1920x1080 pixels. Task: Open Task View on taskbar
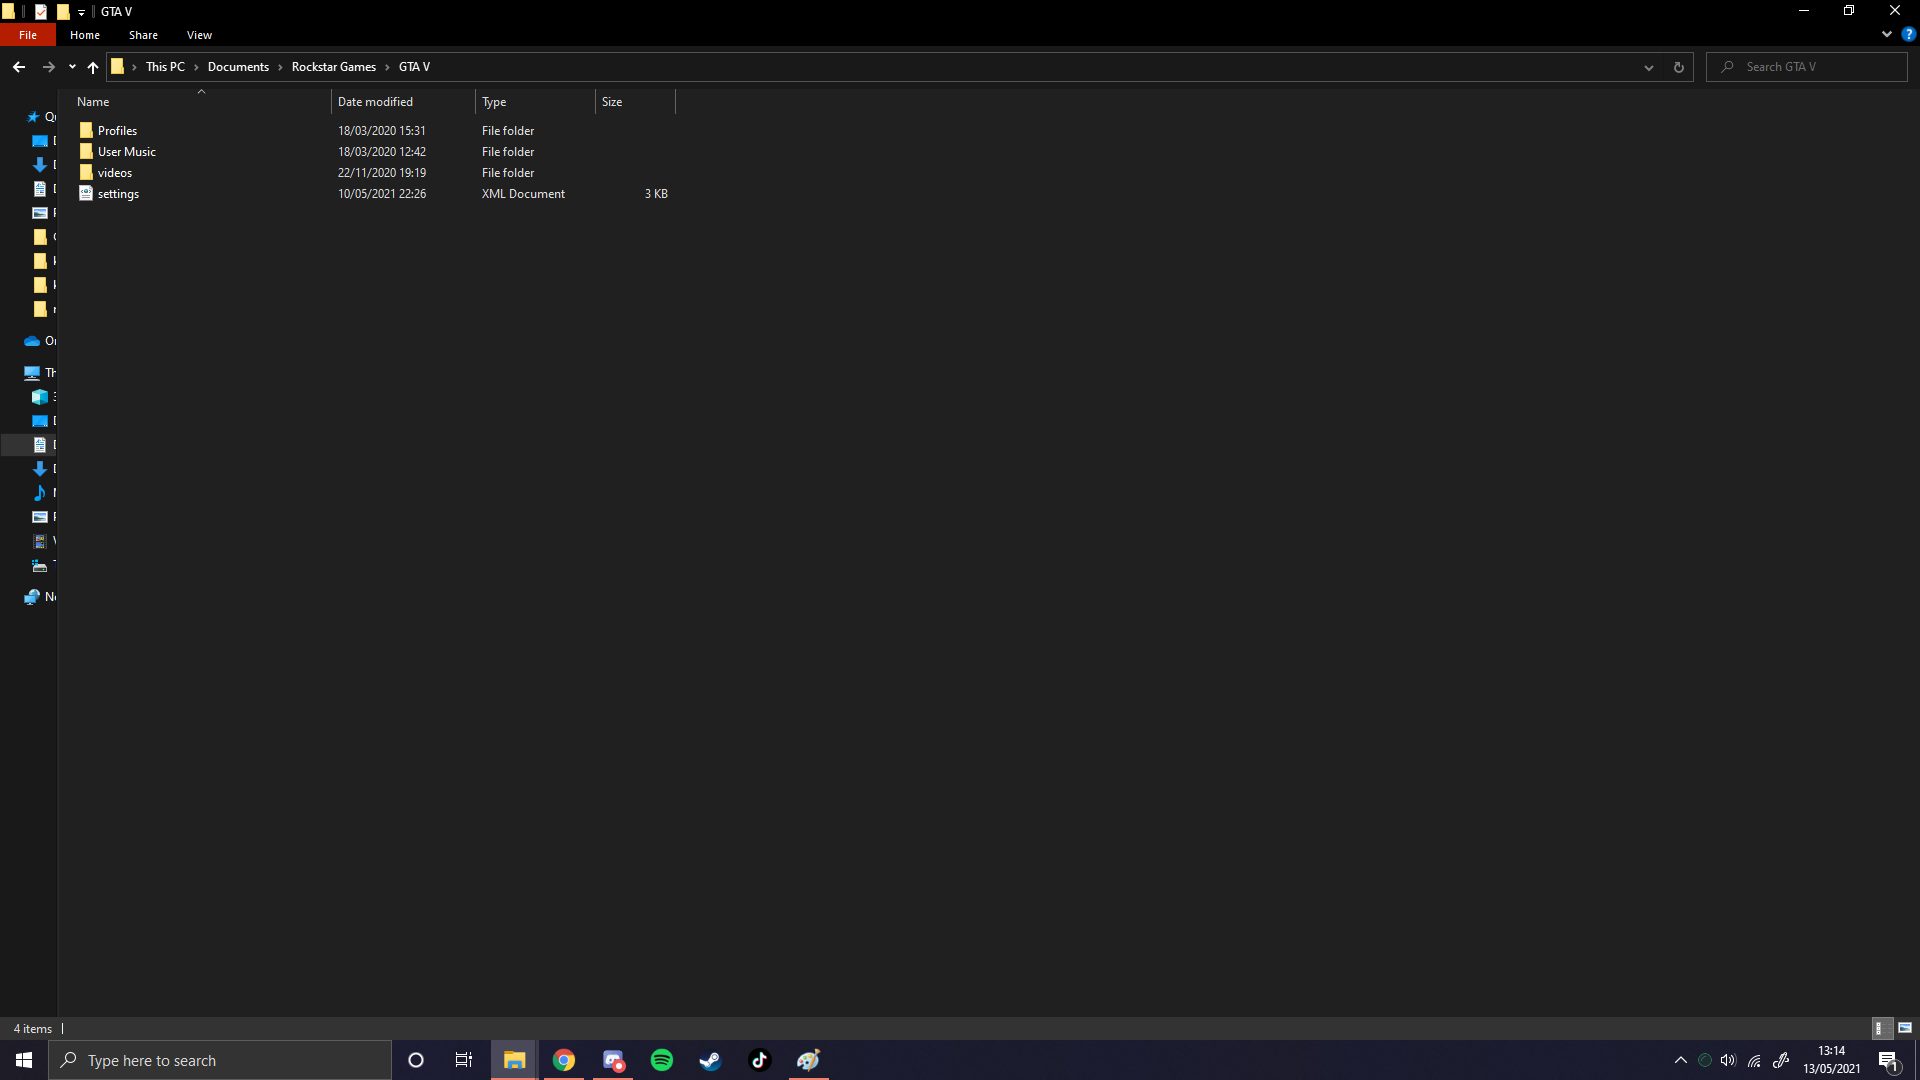[x=464, y=1060]
